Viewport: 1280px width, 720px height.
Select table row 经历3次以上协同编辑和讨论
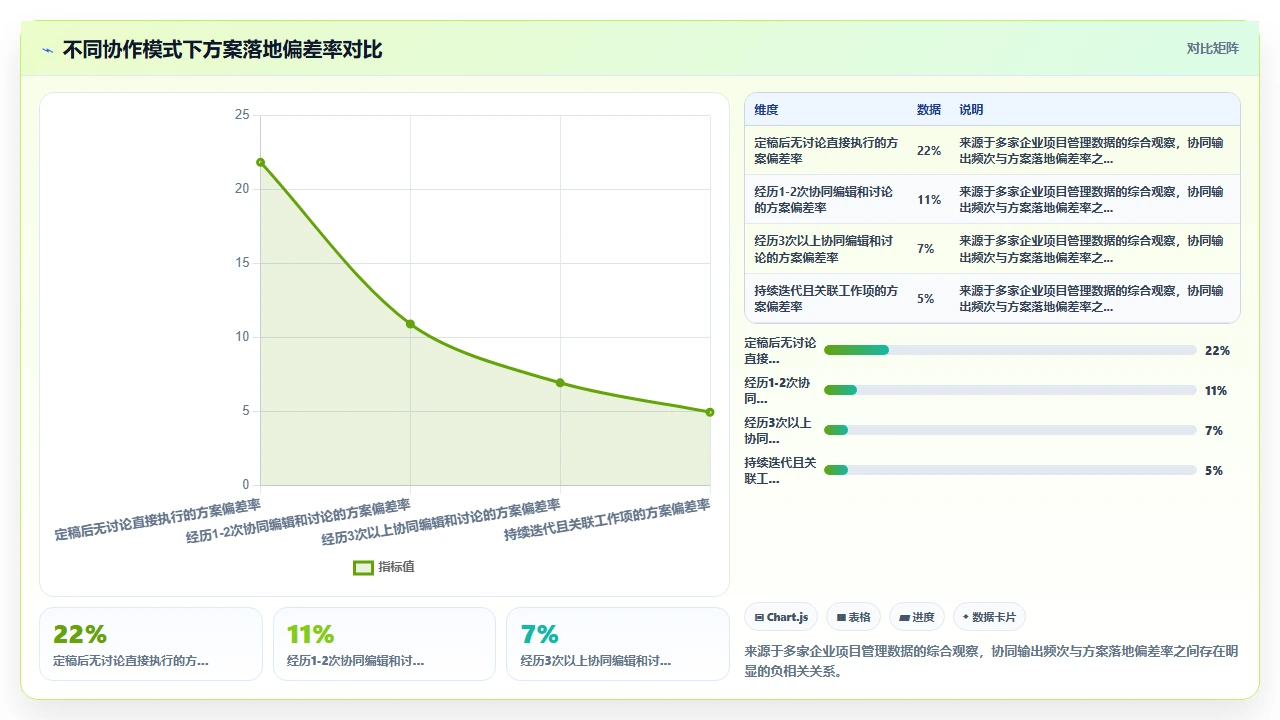(992, 249)
